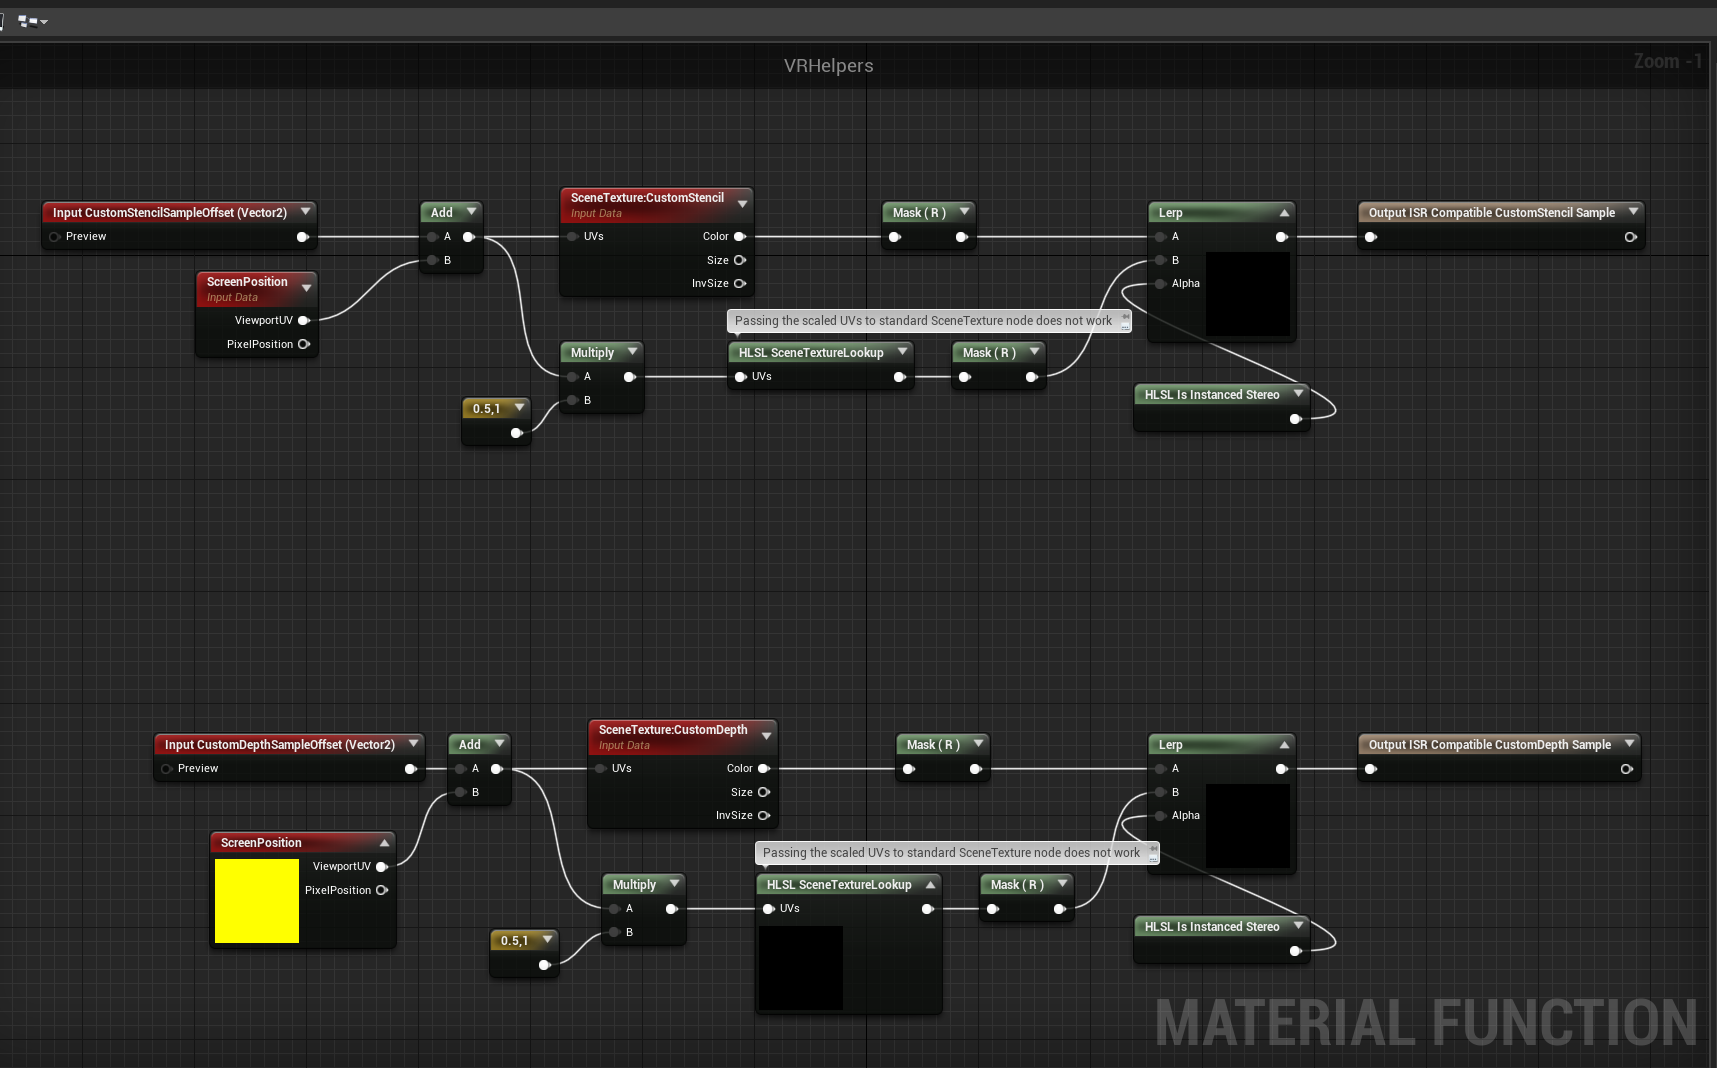This screenshot has width=1717, height=1068.
Task: Collapse the ScreenPosition node showing yellow preview
Action: tap(384, 843)
